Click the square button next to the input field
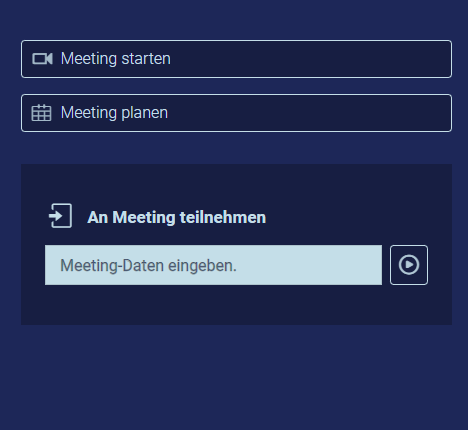 click(x=409, y=265)
